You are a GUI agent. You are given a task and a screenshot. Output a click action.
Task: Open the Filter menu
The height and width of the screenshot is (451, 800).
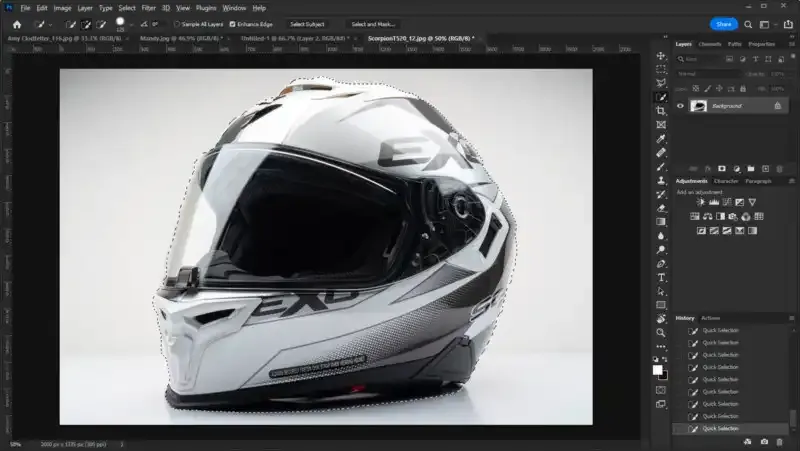pyautogui.click(x=148, y=7)
